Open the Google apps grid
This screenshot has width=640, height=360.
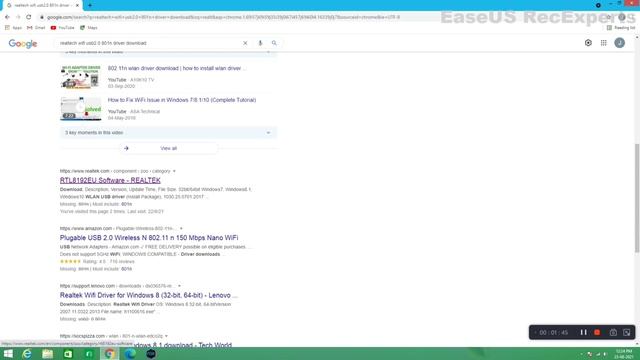(604, 43)
